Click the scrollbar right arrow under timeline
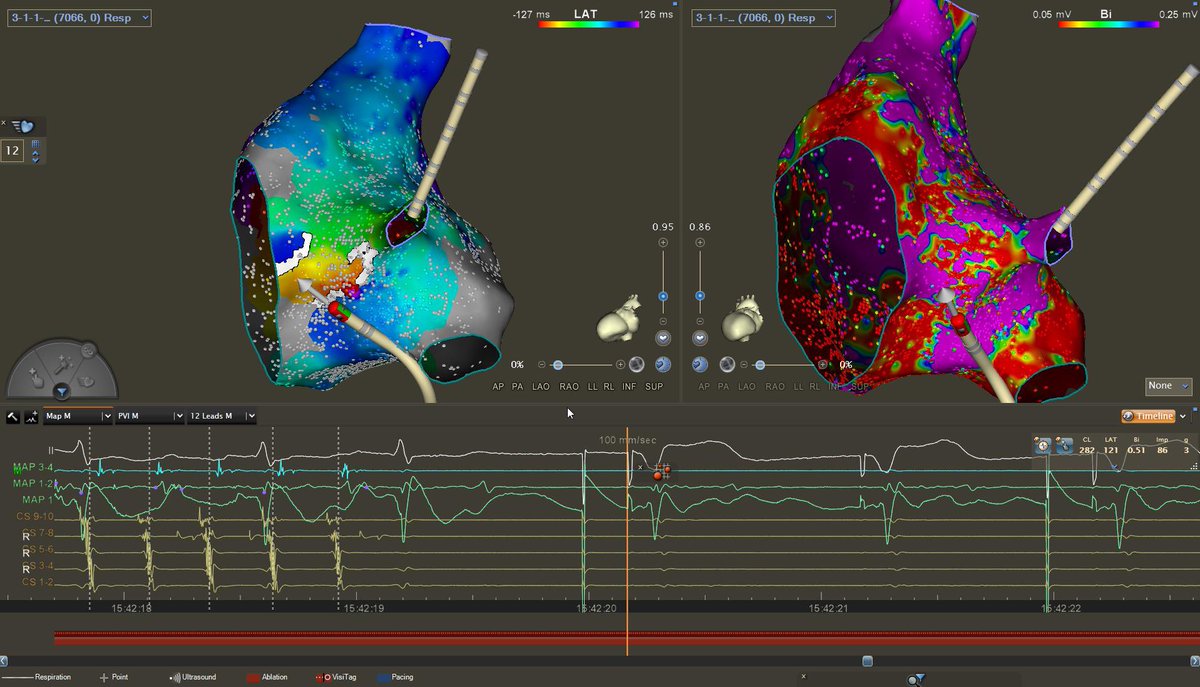The image size is (1200, 687). [1195, 661]
